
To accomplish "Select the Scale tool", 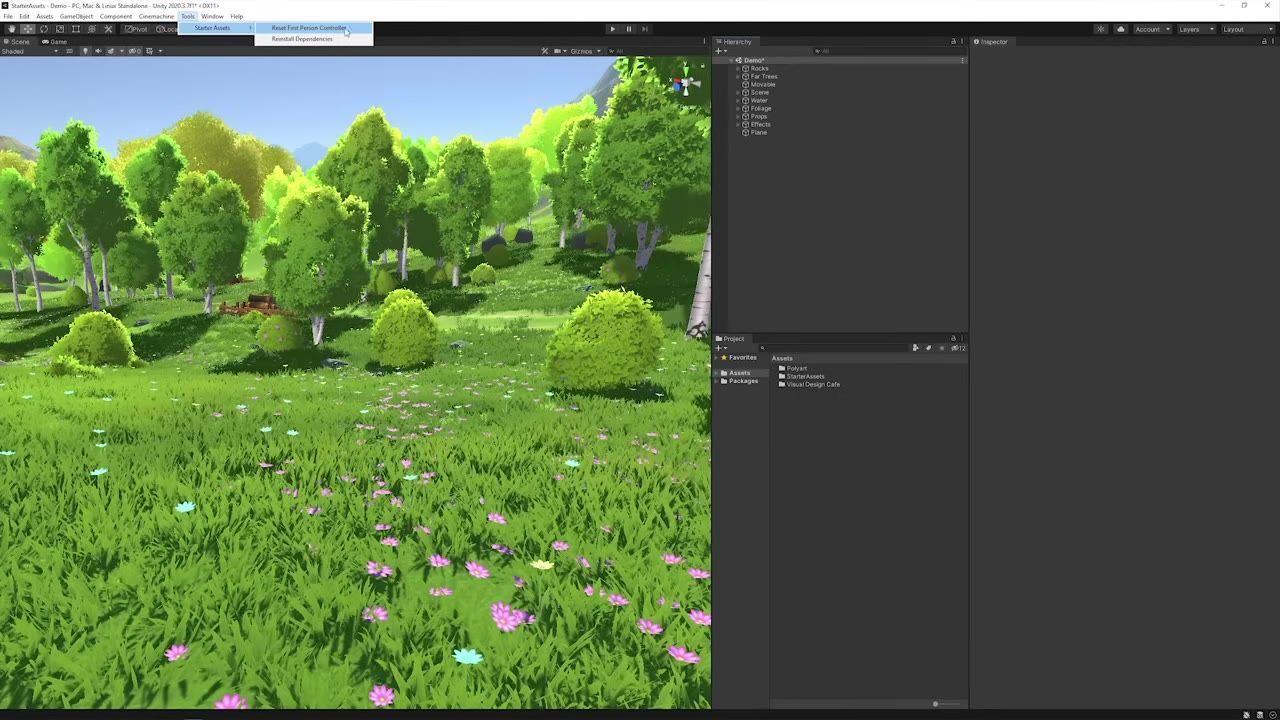I will 59,29.
